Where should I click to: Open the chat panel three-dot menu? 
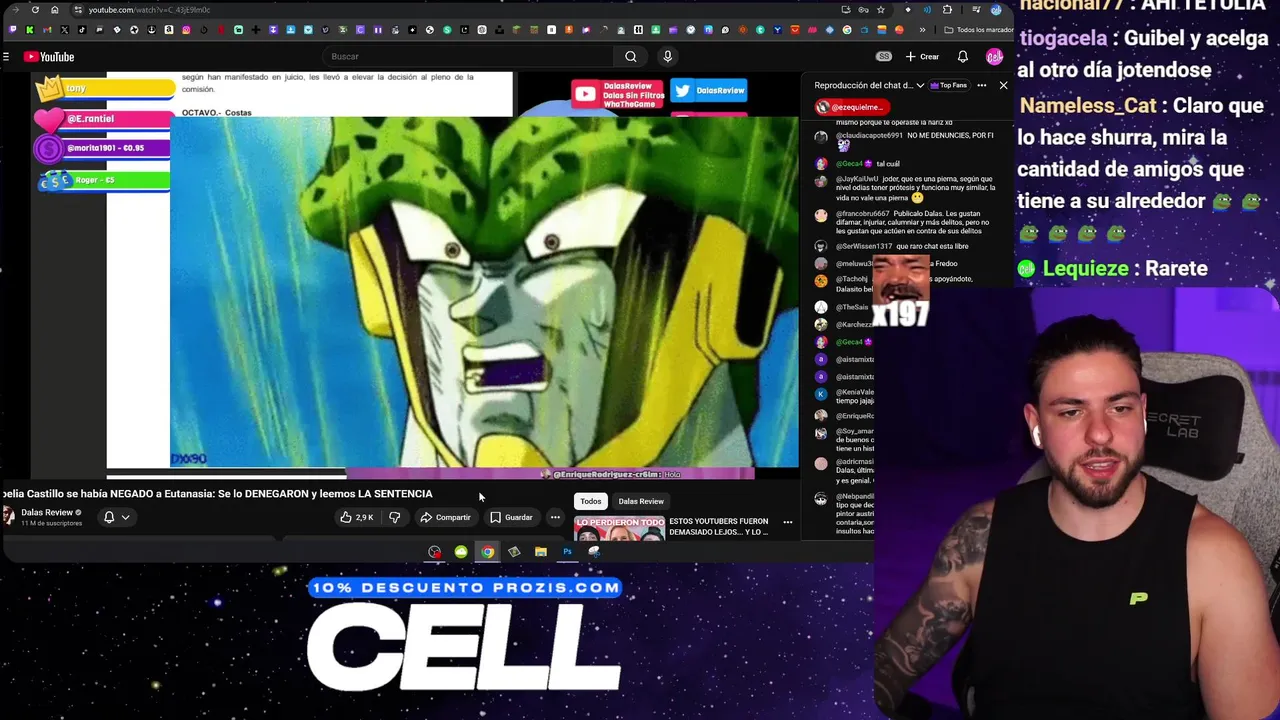click(x=981, y=85)
